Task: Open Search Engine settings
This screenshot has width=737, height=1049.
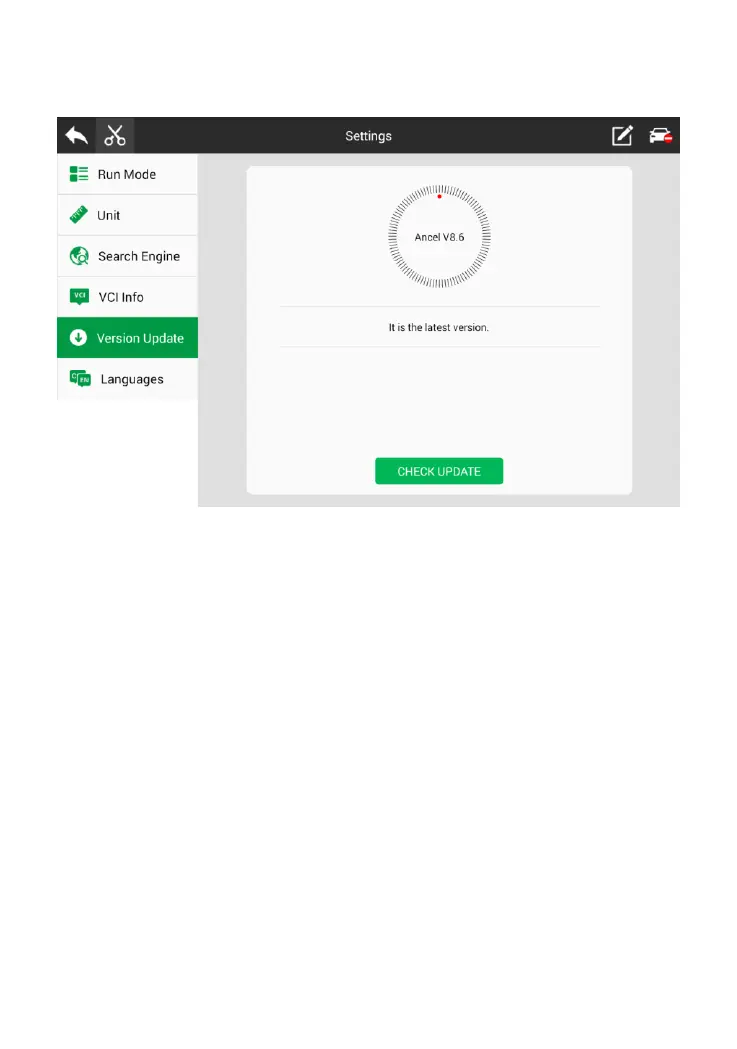Action: (x=127, y=256)
